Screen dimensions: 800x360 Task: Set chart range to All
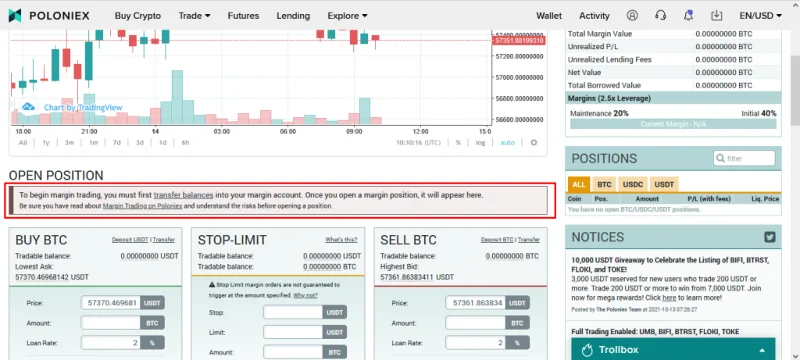pos(23,143)
